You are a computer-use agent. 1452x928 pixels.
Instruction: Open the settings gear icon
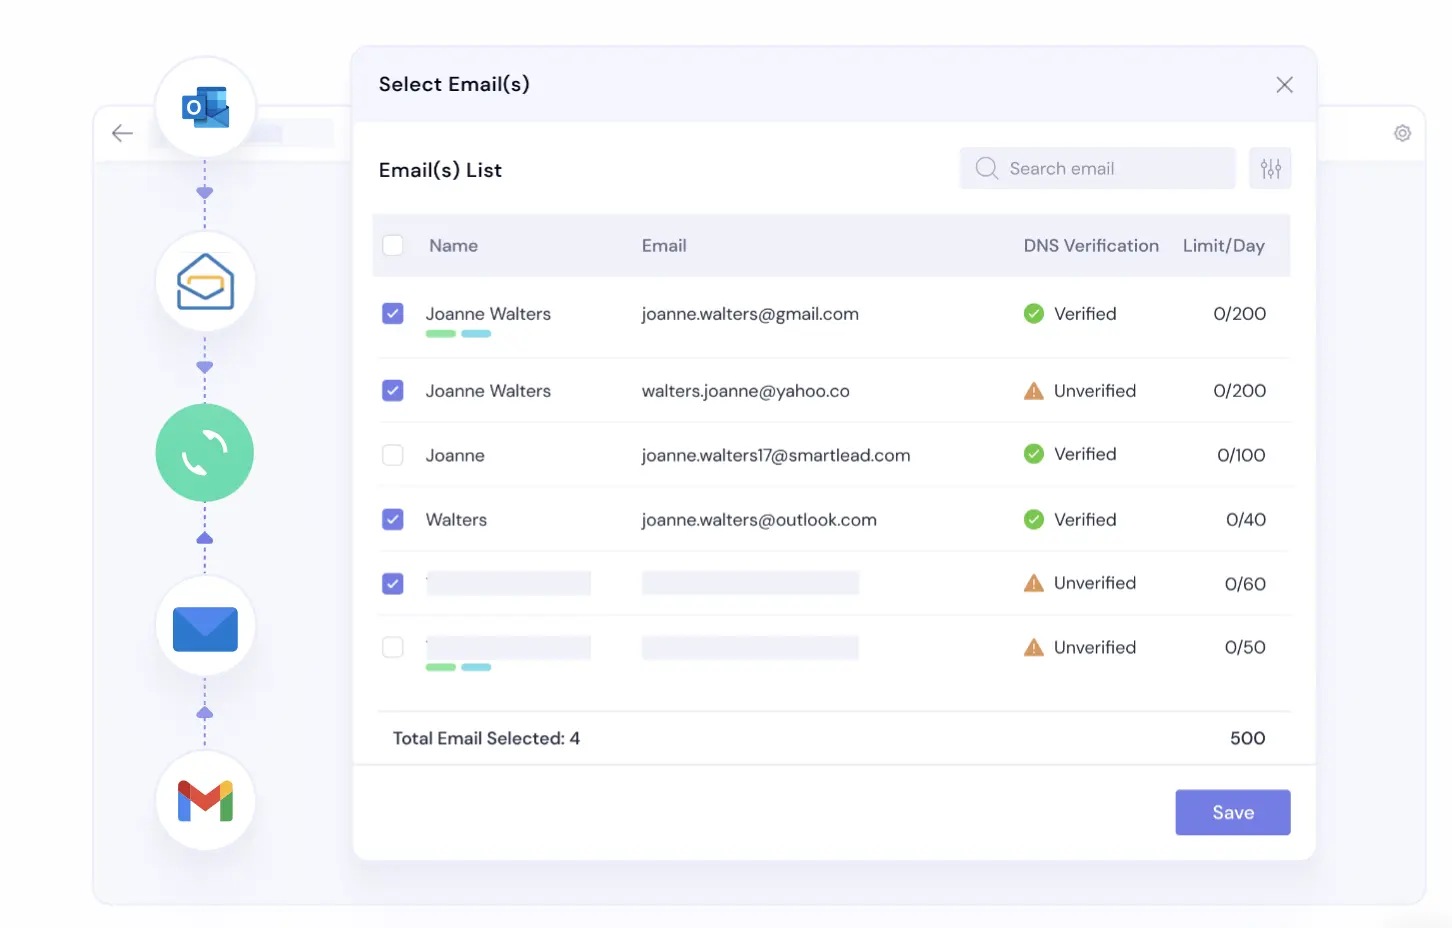coord(1402,133)
